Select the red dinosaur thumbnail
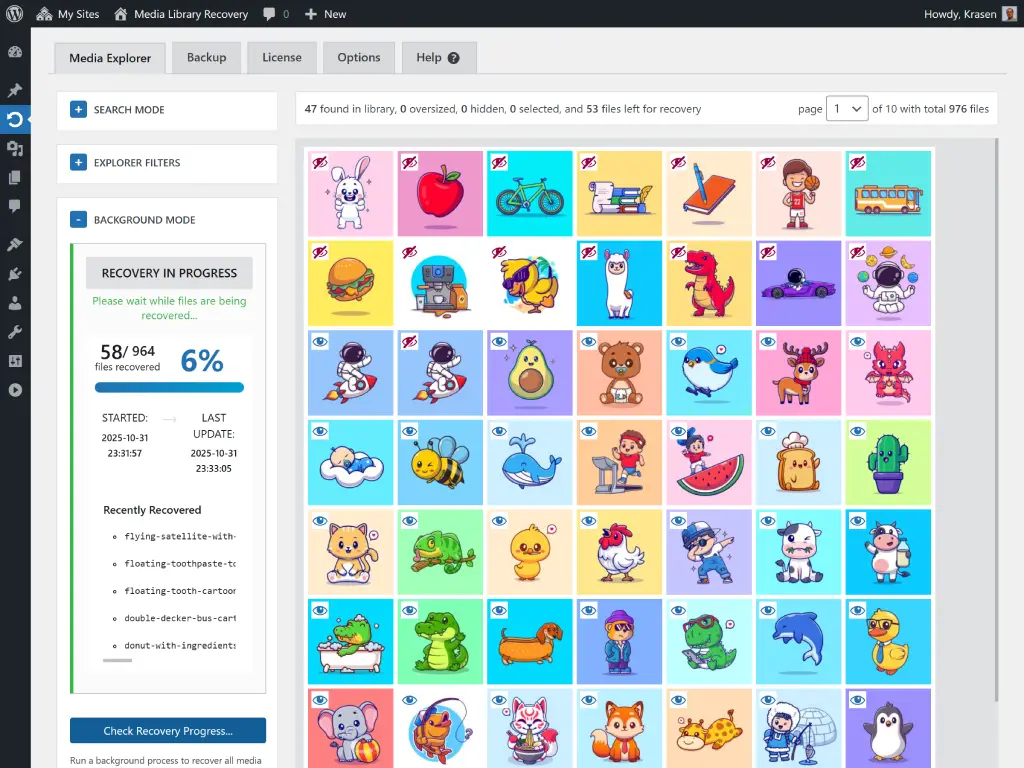The height and width of the screenshot is (768, 1024). [x=709, y=283]
